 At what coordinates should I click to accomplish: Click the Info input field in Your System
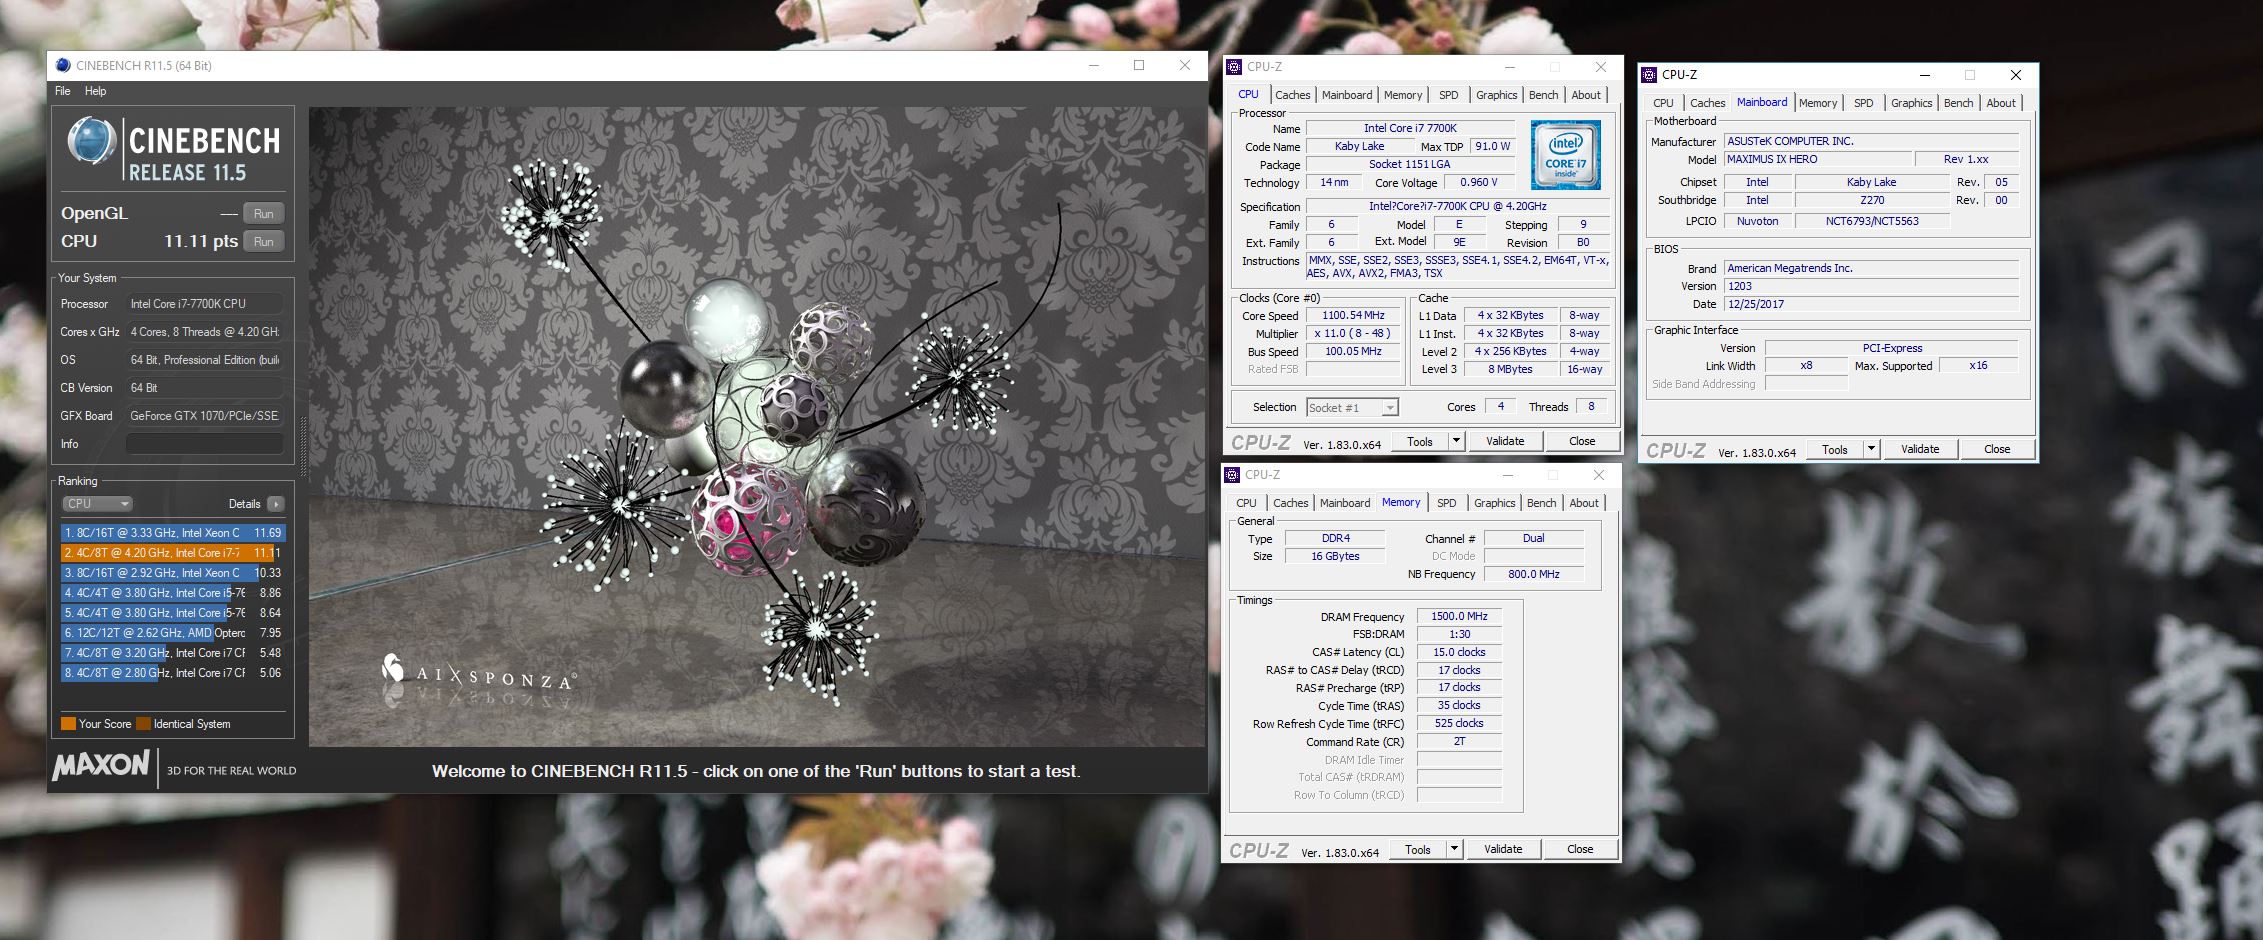205,444
